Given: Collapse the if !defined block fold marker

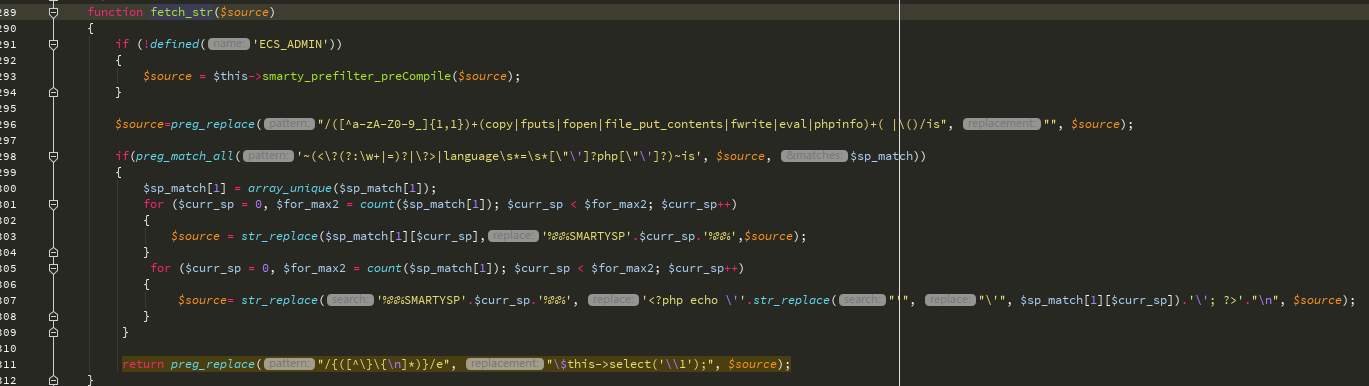Looking at the screenshot, I should 54,44.
